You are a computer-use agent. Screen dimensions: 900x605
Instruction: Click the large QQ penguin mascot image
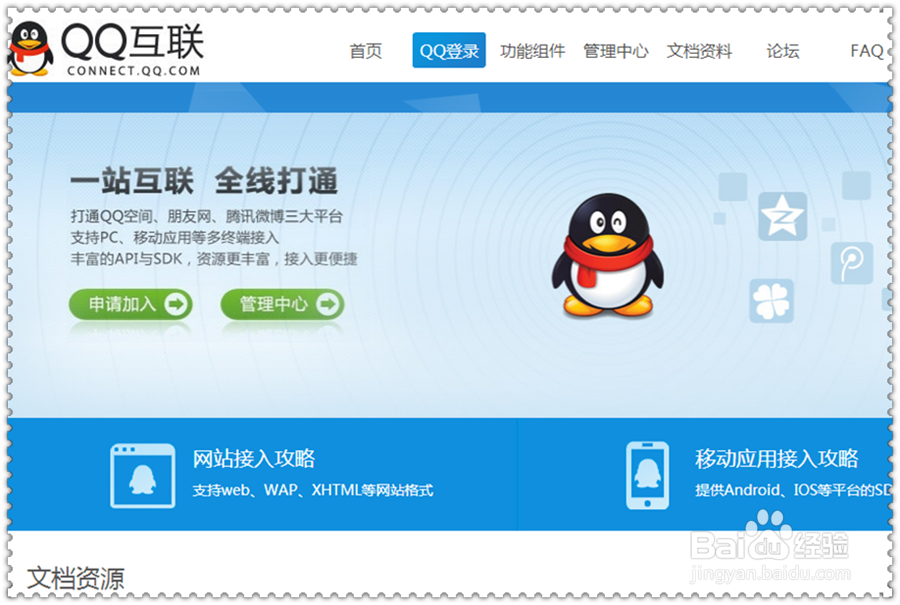pos(608,255)
